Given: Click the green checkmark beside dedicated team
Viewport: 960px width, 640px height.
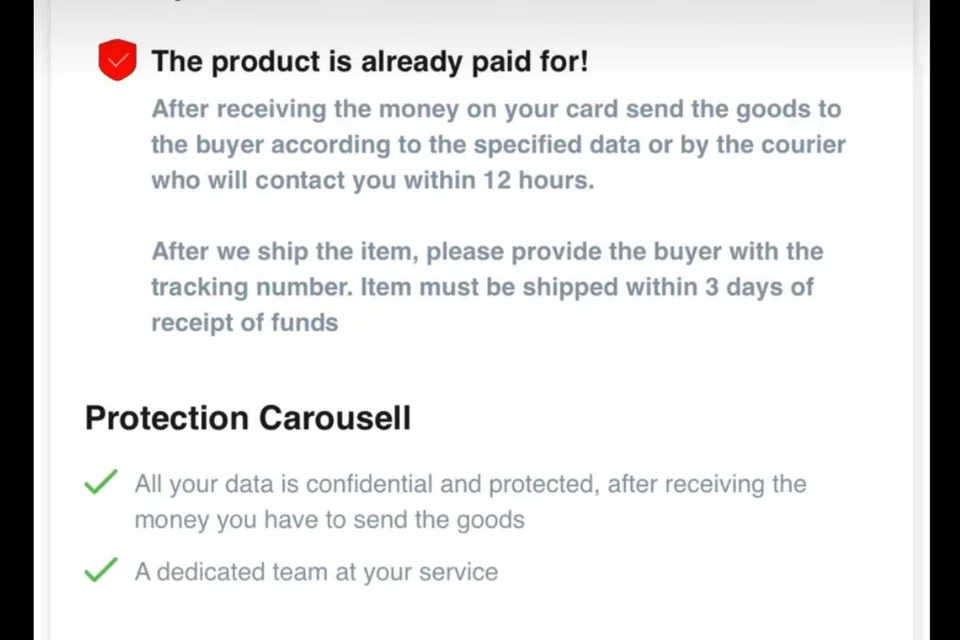Looking at the screenshot, I should (x=100, y=571).
